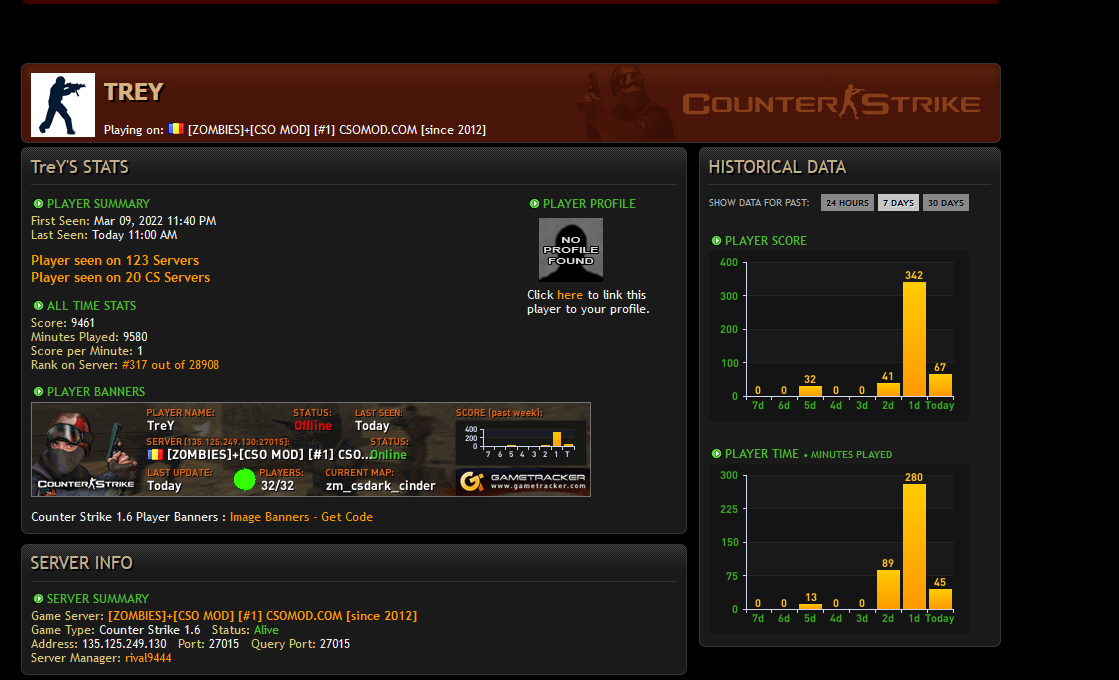
Task: Select the 7 Days data range
Action: click(x=897, y=203)
